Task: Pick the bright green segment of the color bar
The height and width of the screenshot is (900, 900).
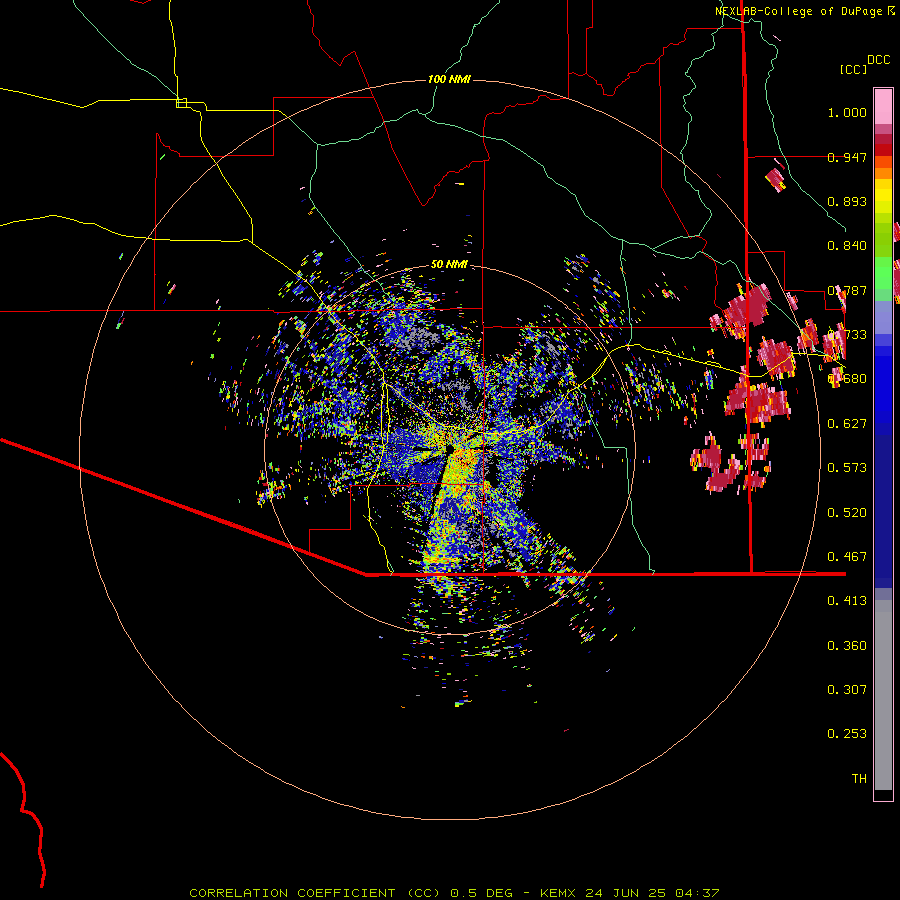Action: 883,273
